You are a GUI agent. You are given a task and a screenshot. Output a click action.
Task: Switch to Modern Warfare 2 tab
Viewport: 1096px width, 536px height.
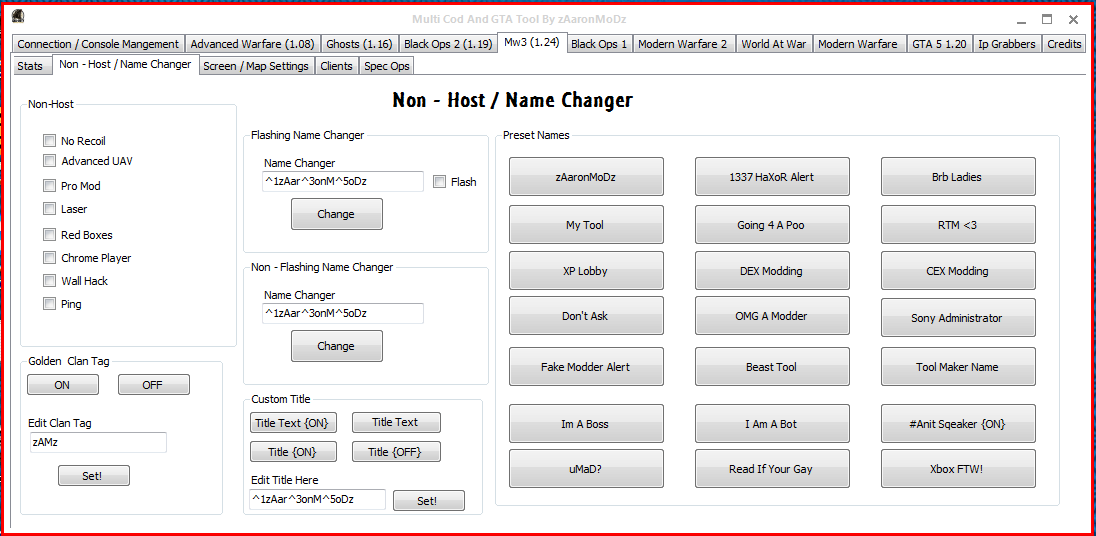[683, 44]
